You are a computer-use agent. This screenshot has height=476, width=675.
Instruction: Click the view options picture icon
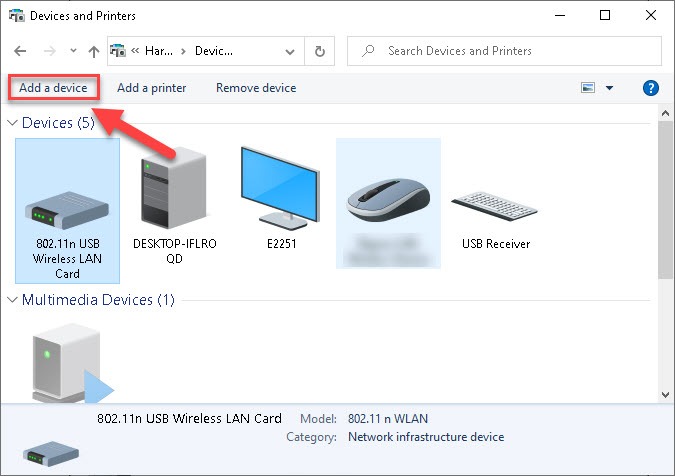tap(588, 88)
